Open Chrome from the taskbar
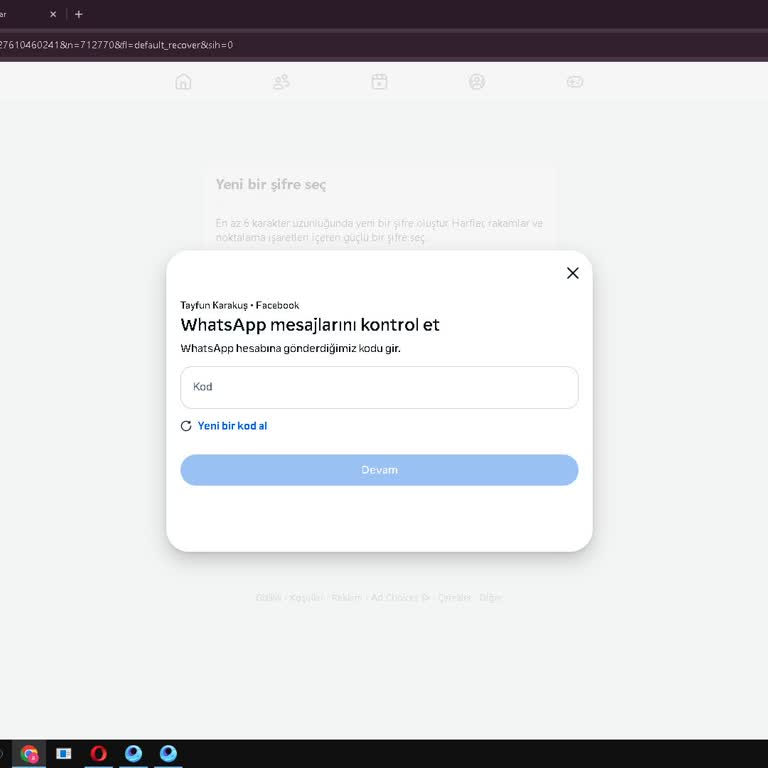This screenshot has width=768, height=768. coord(29,753)
